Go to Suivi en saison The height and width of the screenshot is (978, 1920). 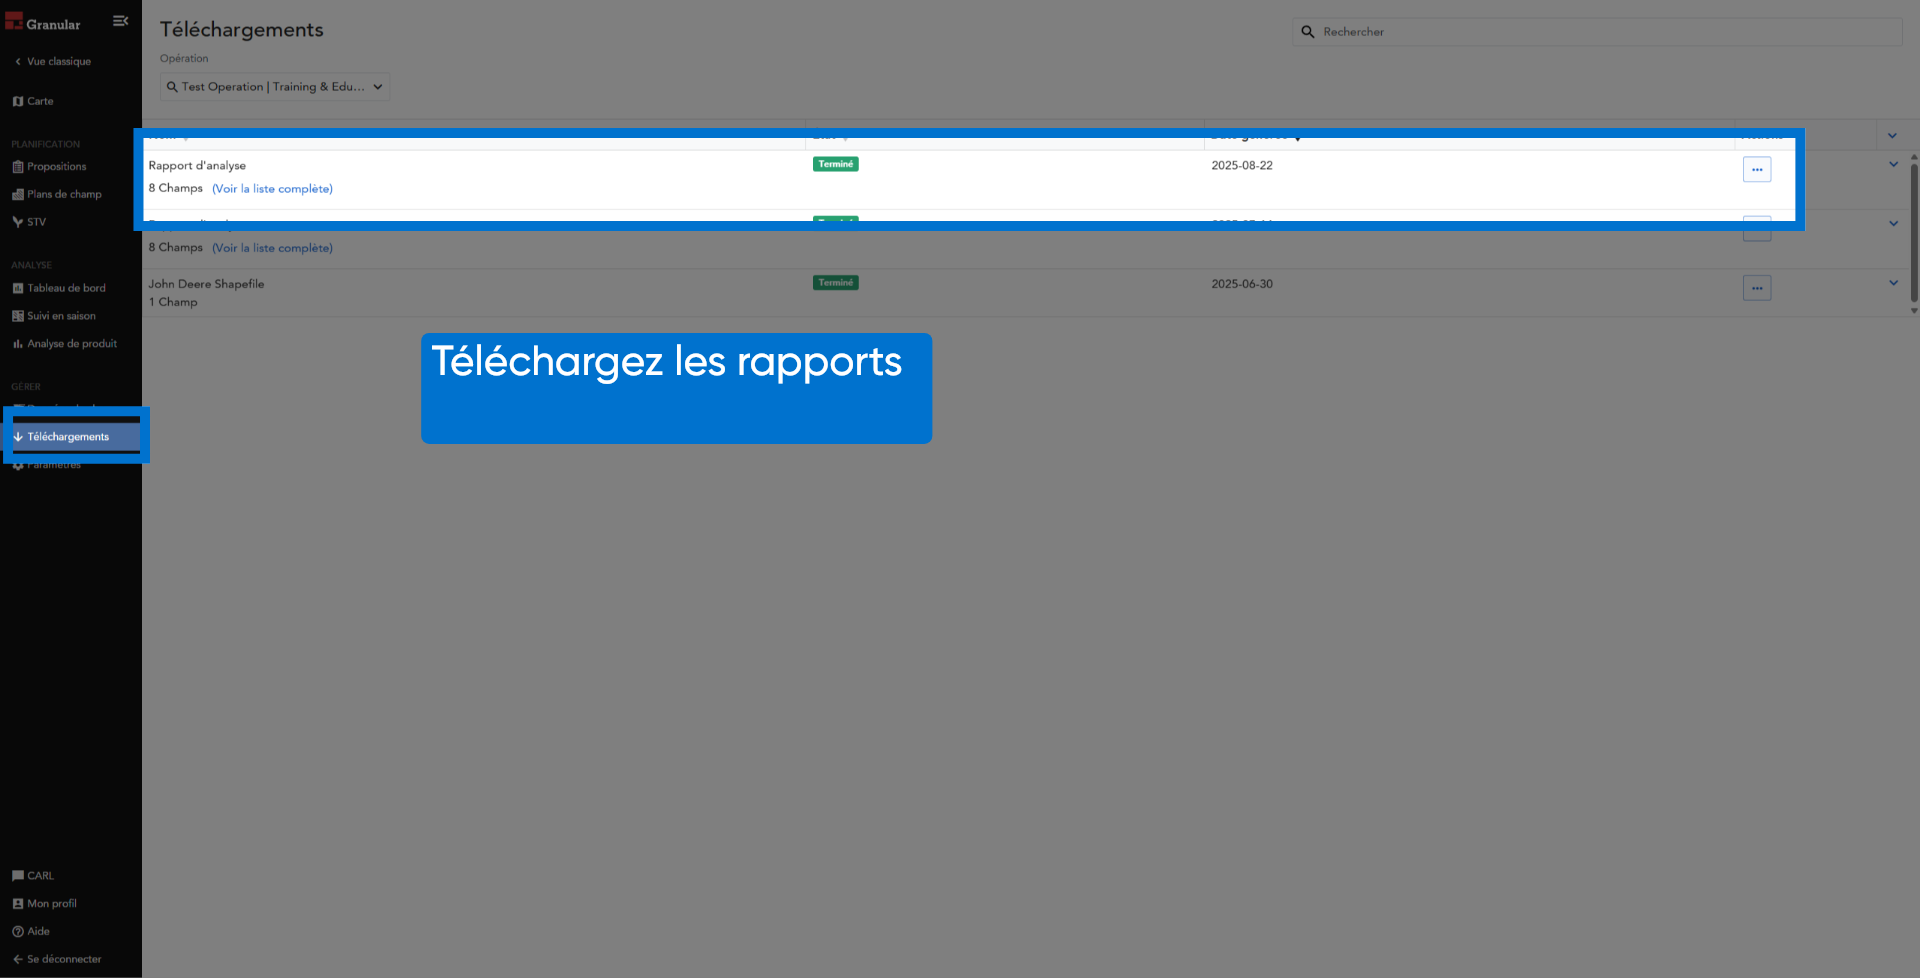tap(54, 316)
